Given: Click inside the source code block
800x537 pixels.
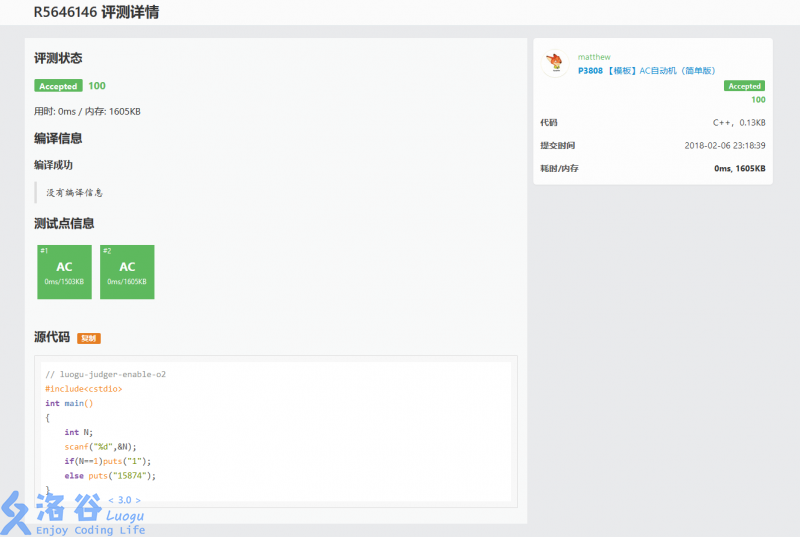Looking at the screenshot, I should click(275, 430).
